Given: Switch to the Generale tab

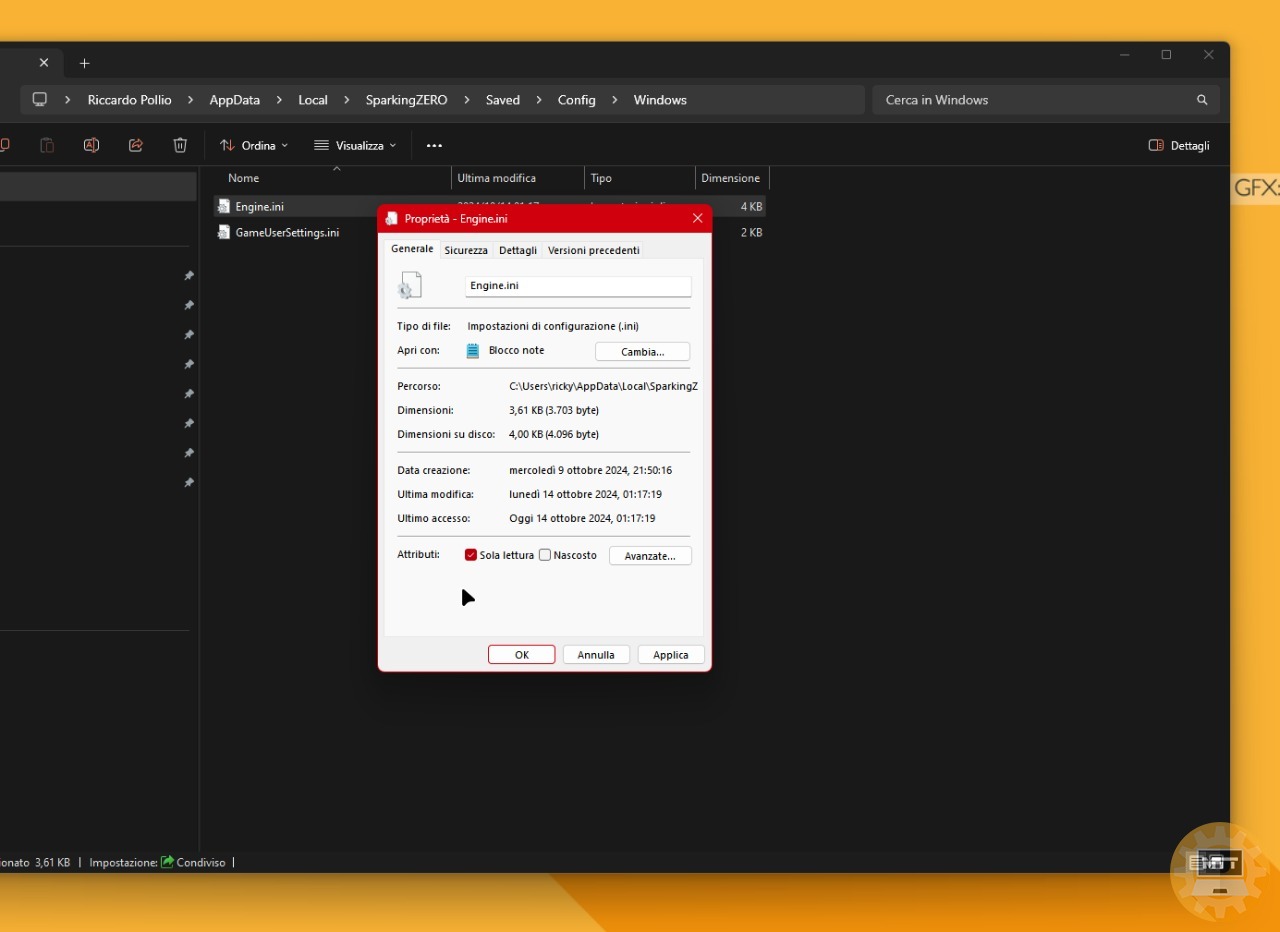Looking at the screenshot, I should [x=412, y=249].
